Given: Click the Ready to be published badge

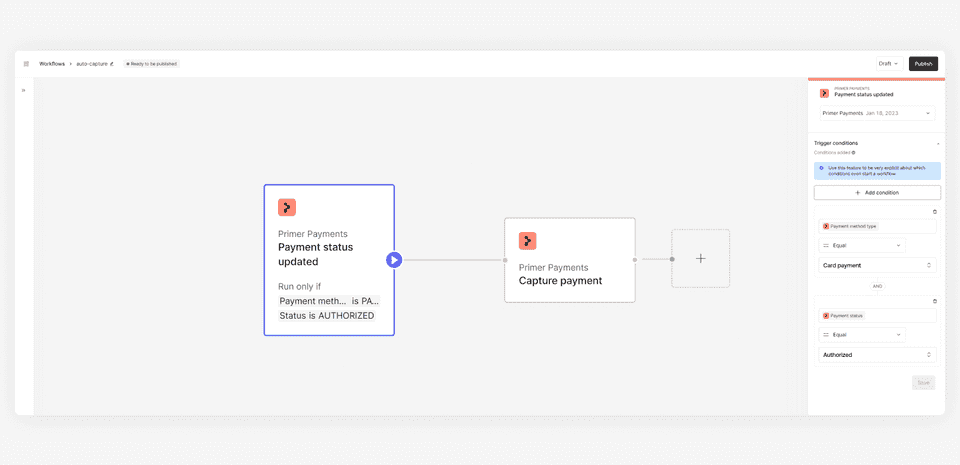Looking at the screenshot, I should click(151, 64).
